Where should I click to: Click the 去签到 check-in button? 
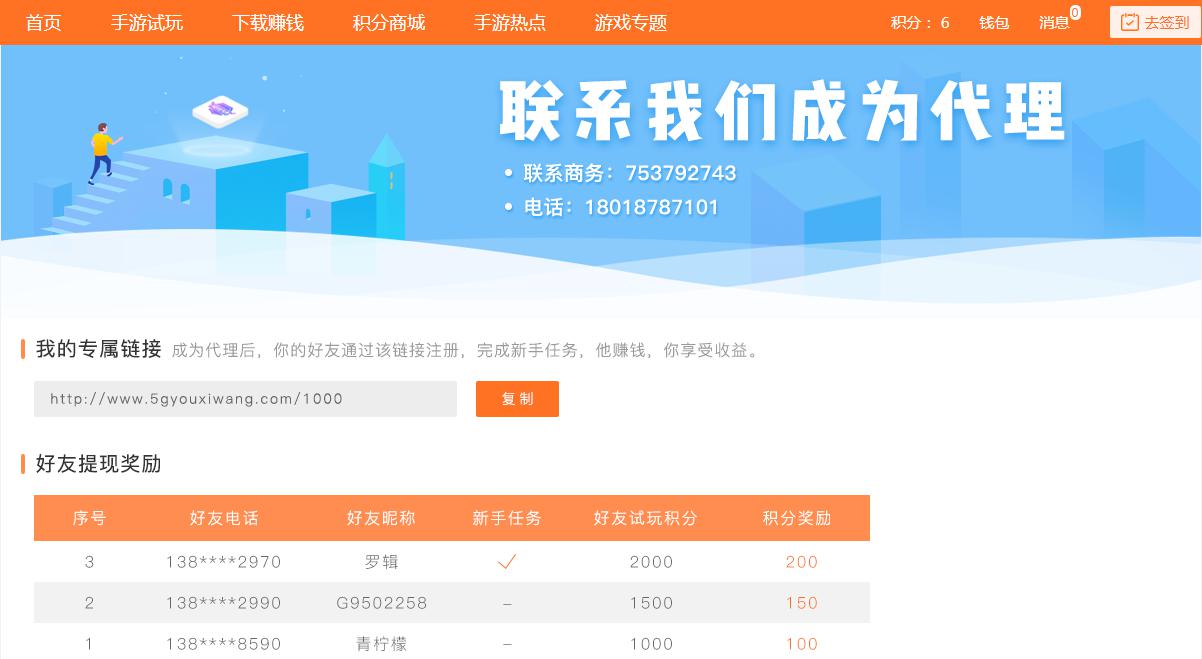tap(1155, 22)
